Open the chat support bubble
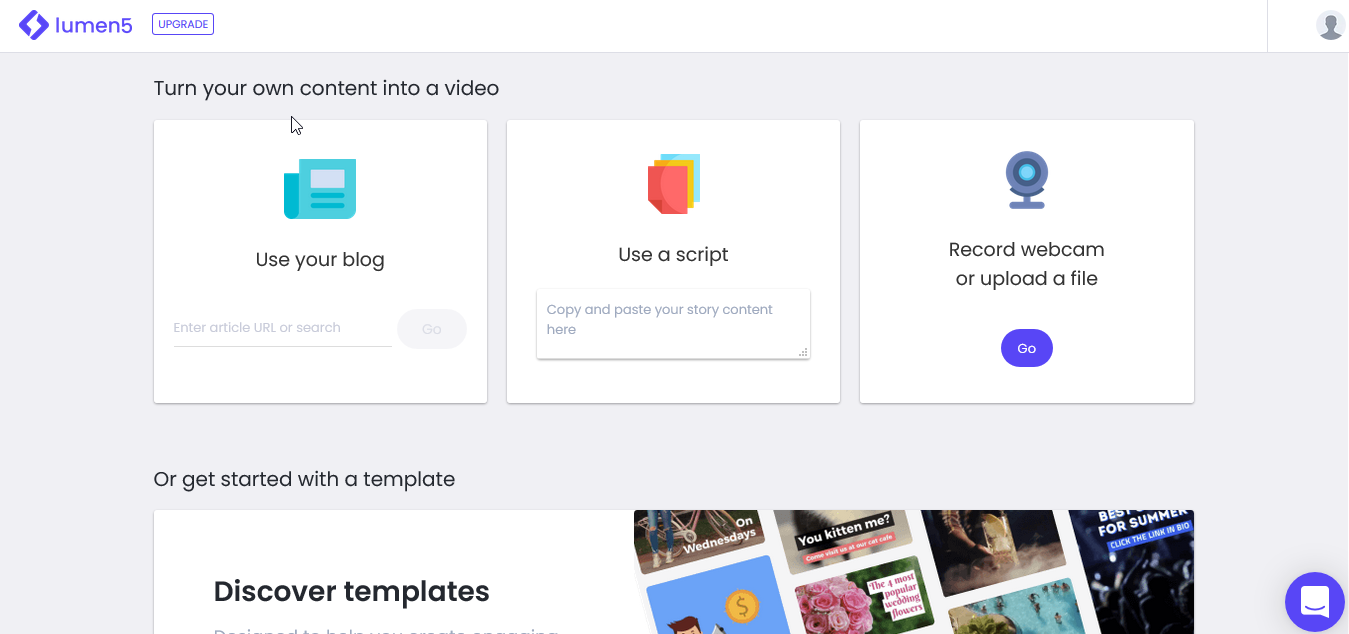 click(1315, 602)
